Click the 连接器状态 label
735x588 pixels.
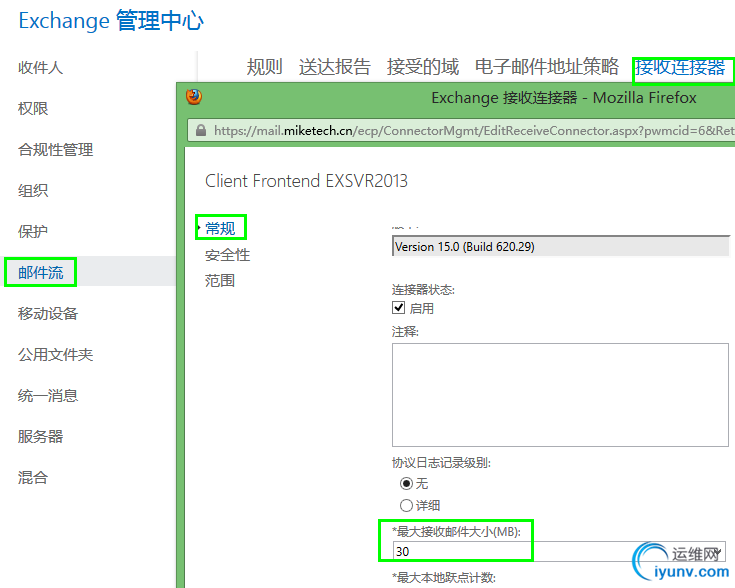click(423, 290)
